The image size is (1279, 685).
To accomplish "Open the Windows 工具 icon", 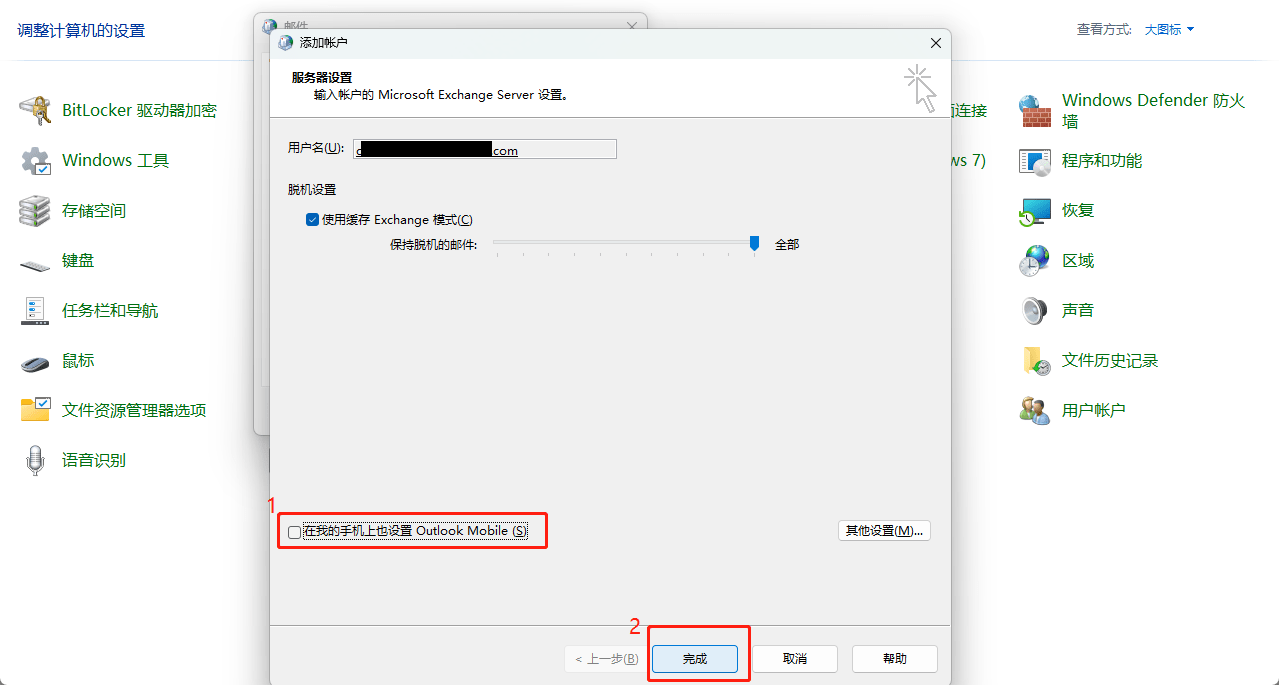I will pos(36,160).
